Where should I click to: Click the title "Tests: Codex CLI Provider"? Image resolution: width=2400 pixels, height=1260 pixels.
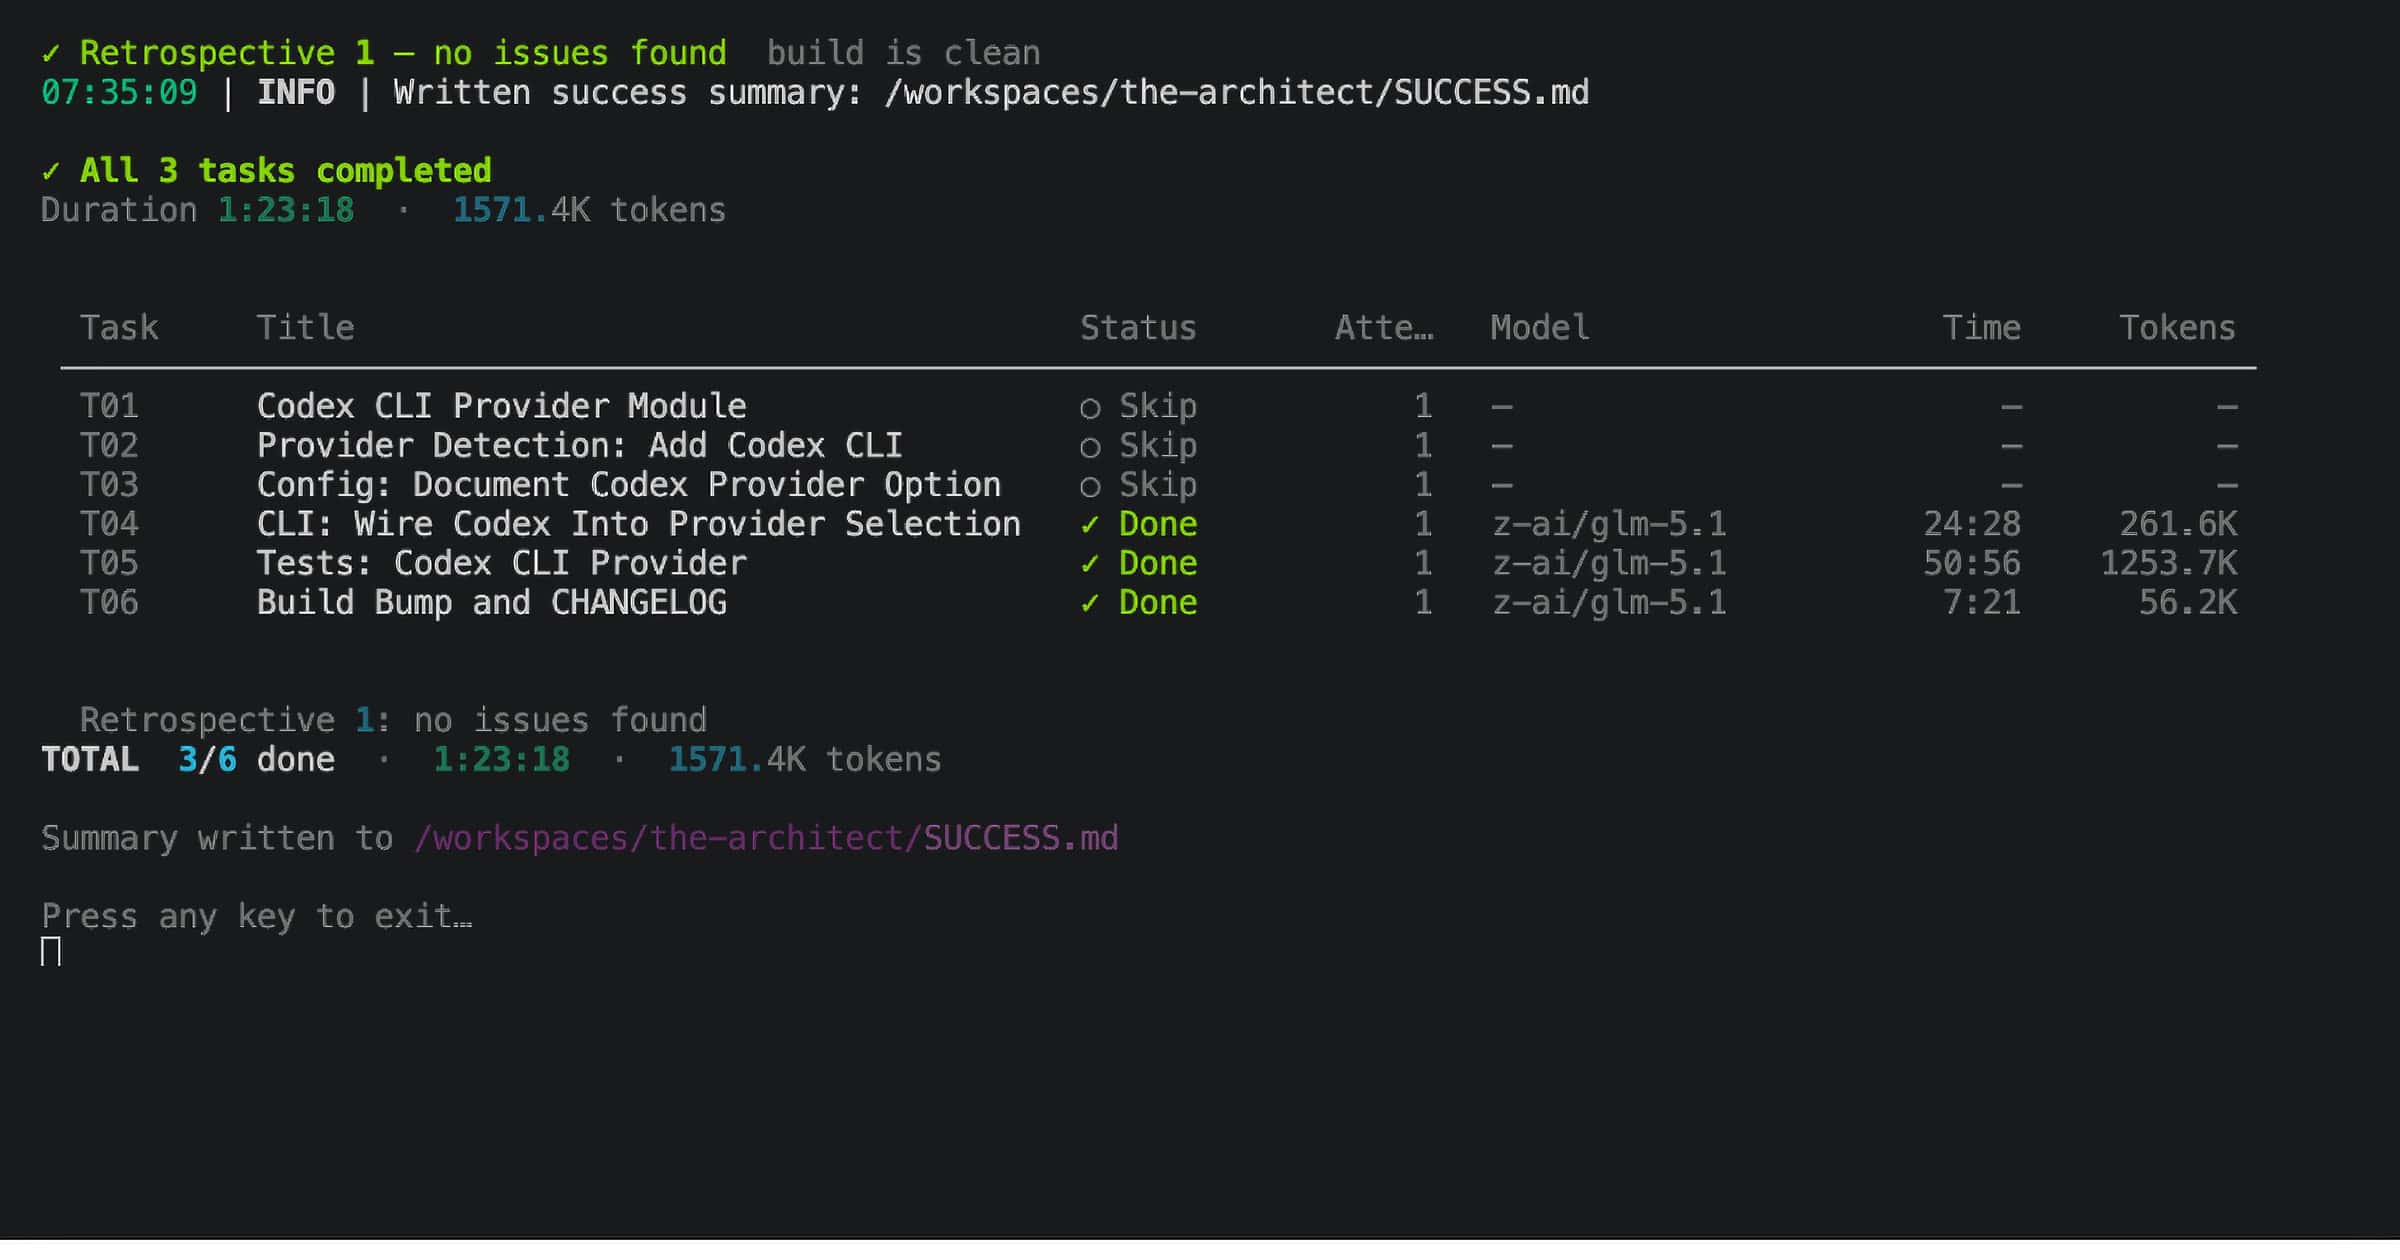[x=501, y=563]
